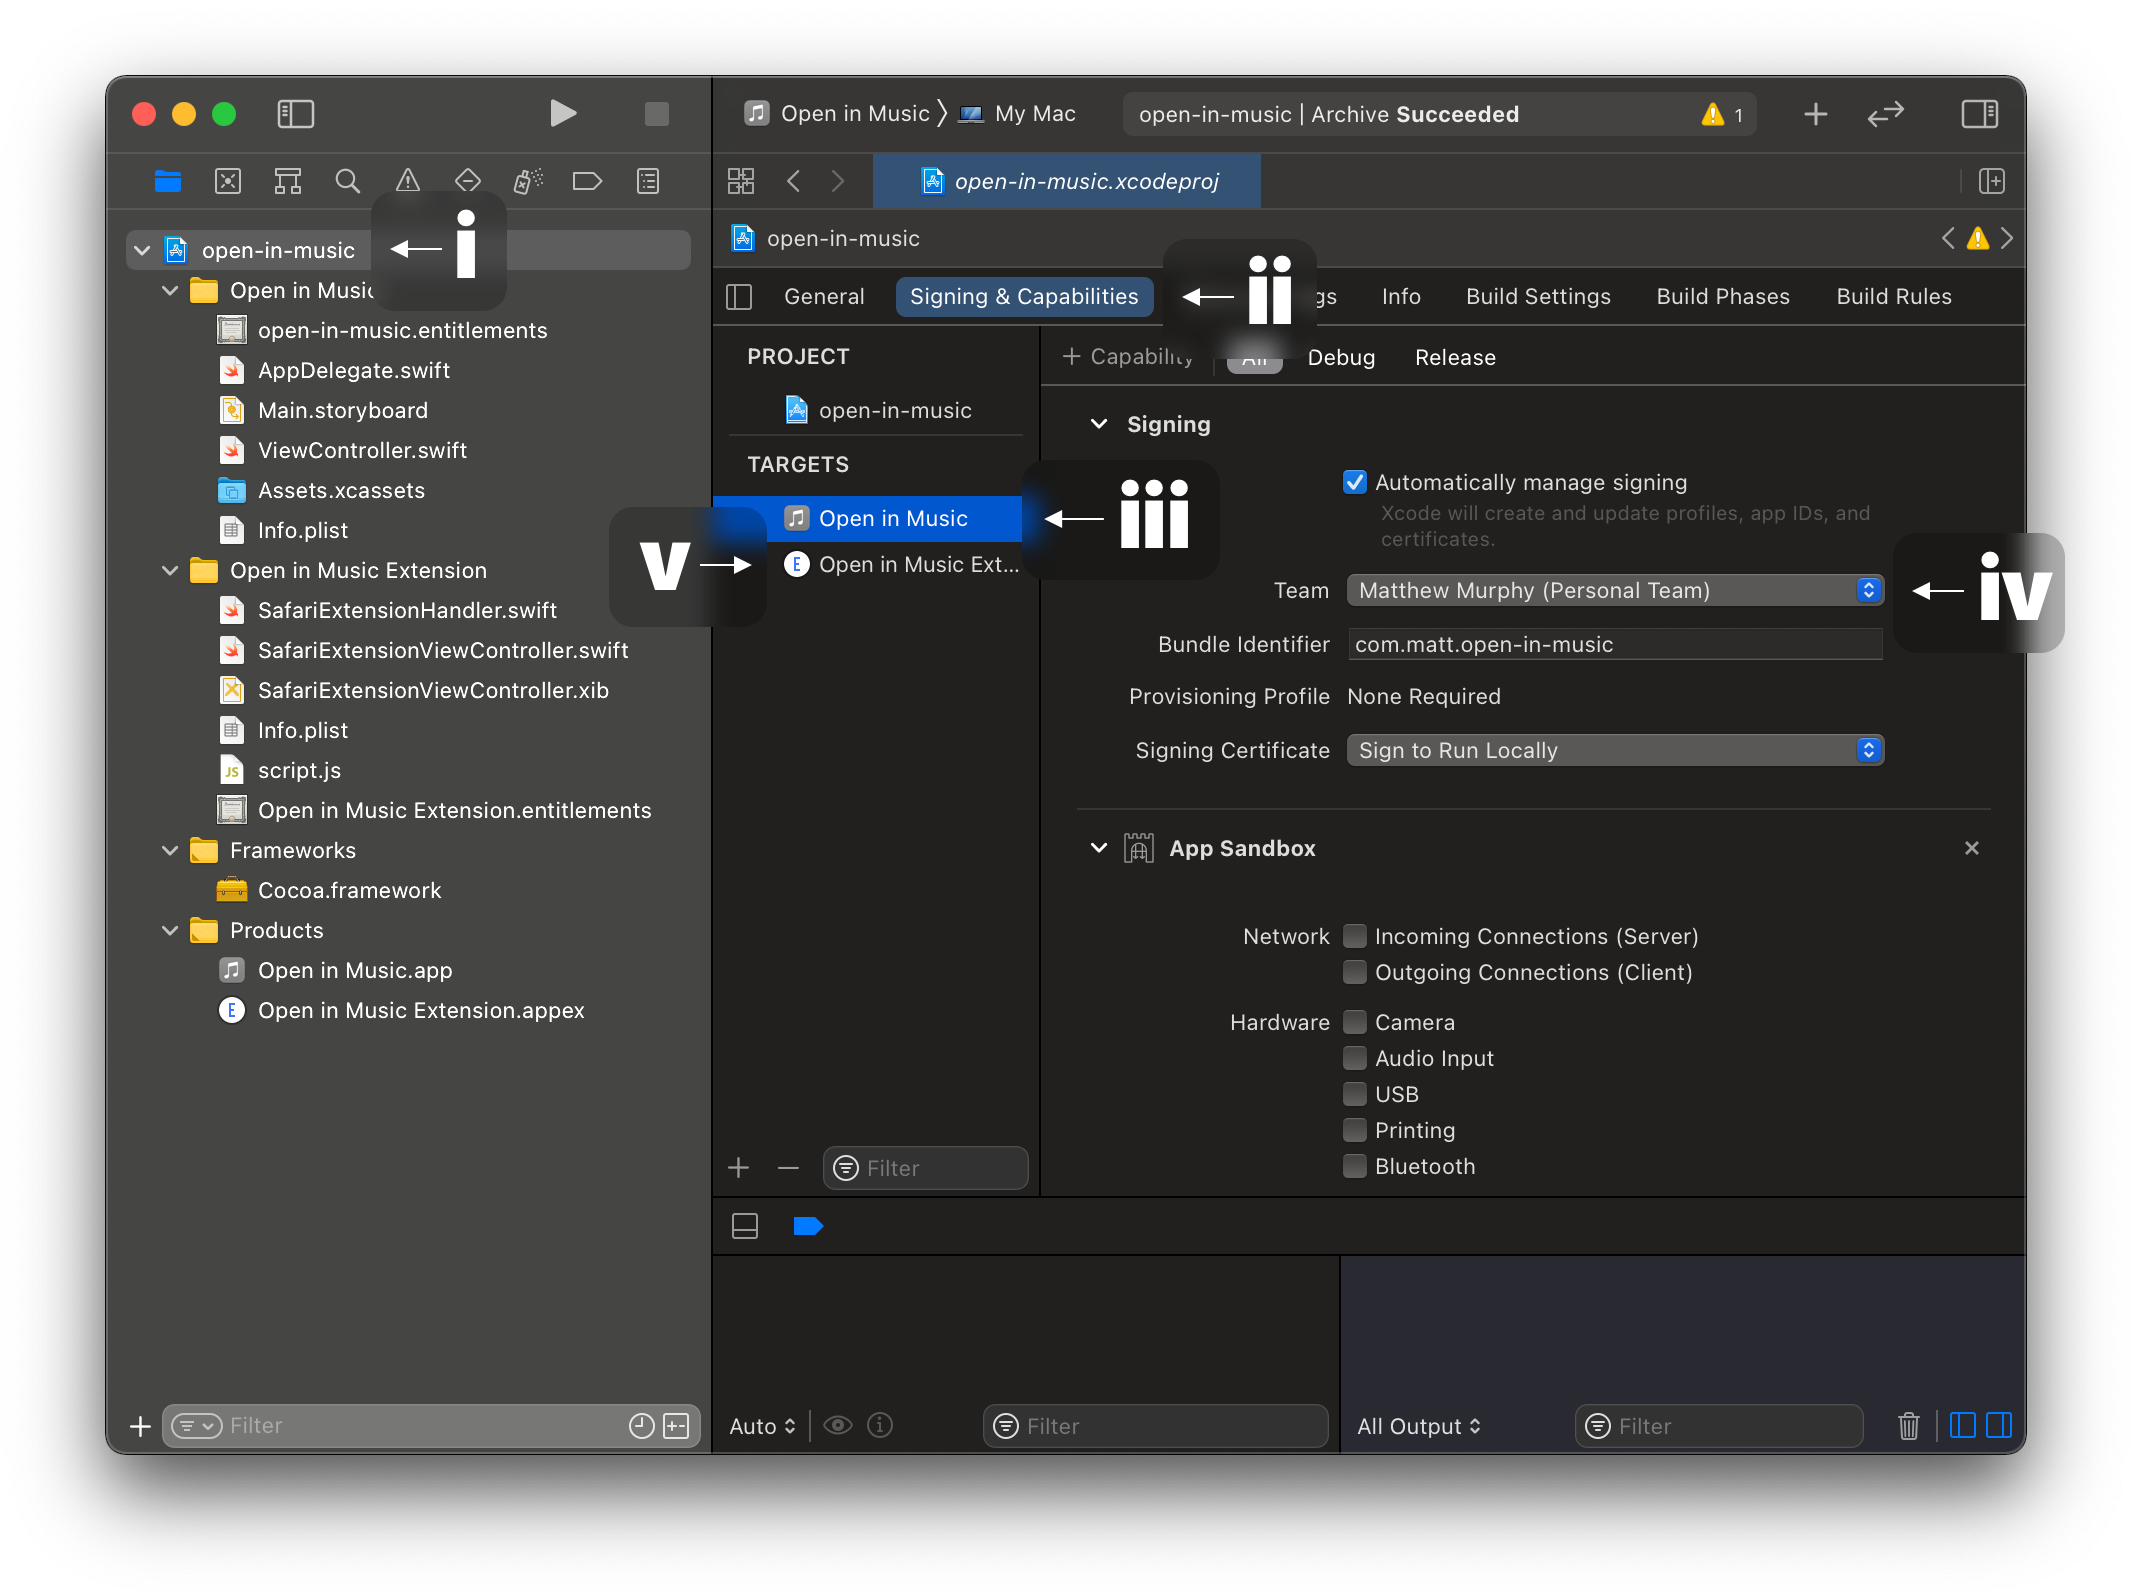Clear the debug console output

pos(1908,1426)
